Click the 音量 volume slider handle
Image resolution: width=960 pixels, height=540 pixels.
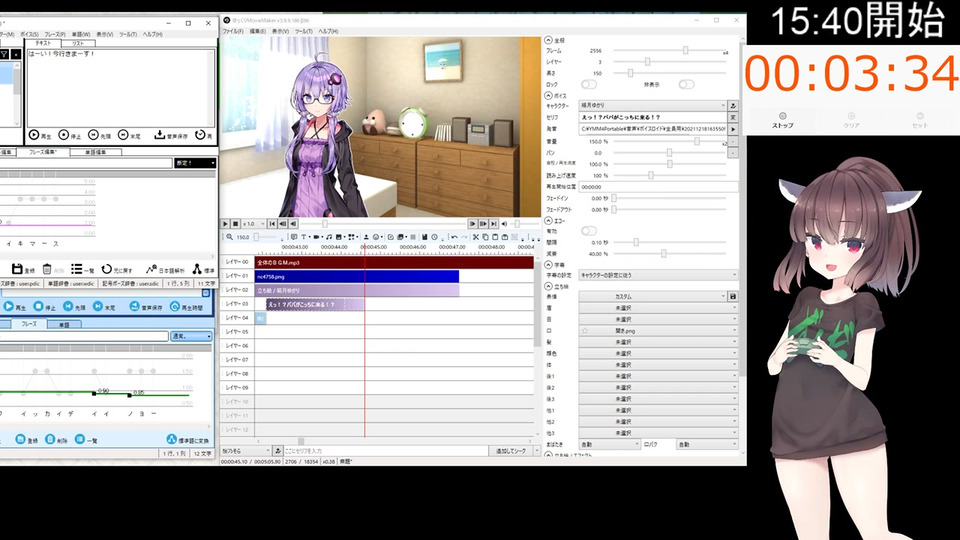(x=697, y=141)
